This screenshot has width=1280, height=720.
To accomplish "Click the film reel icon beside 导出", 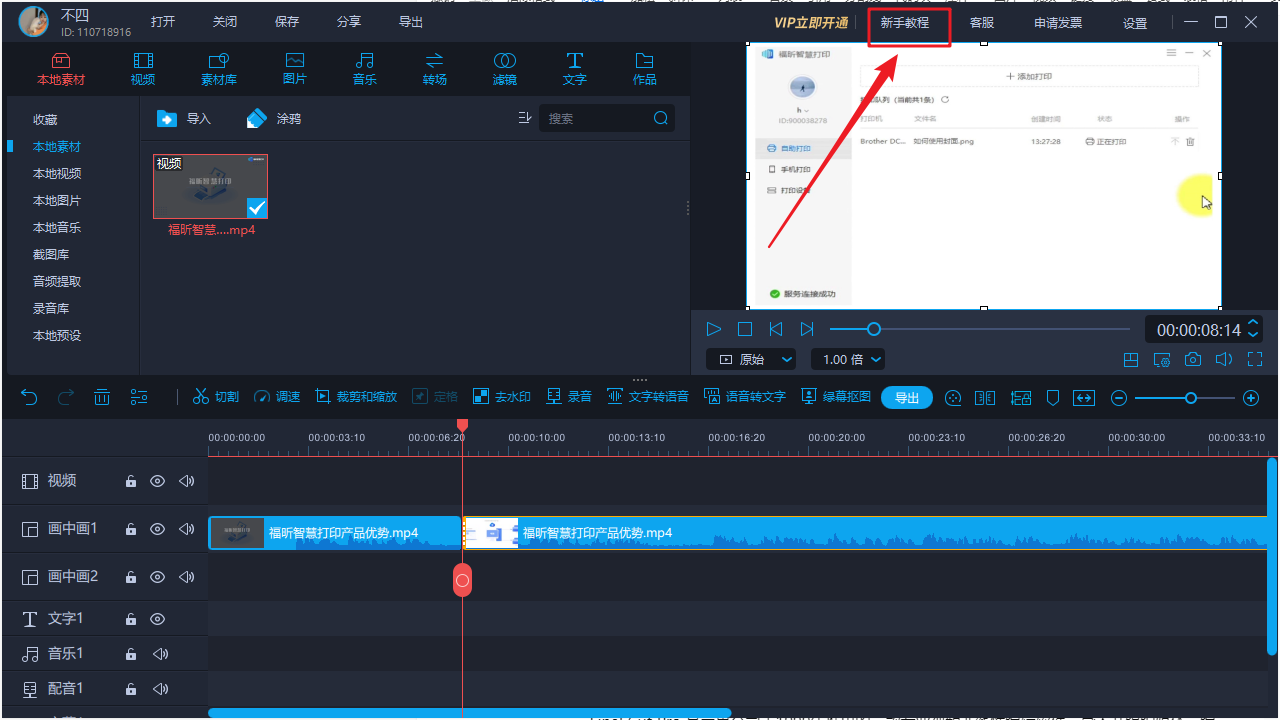I will 953,398.
